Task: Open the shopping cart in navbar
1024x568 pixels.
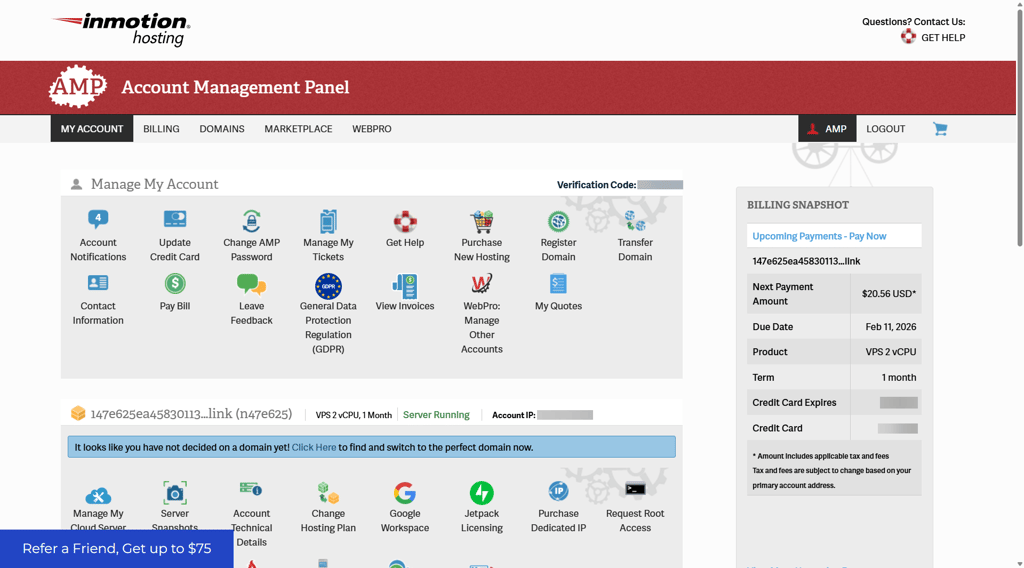Action: click(x=940, y=129)
